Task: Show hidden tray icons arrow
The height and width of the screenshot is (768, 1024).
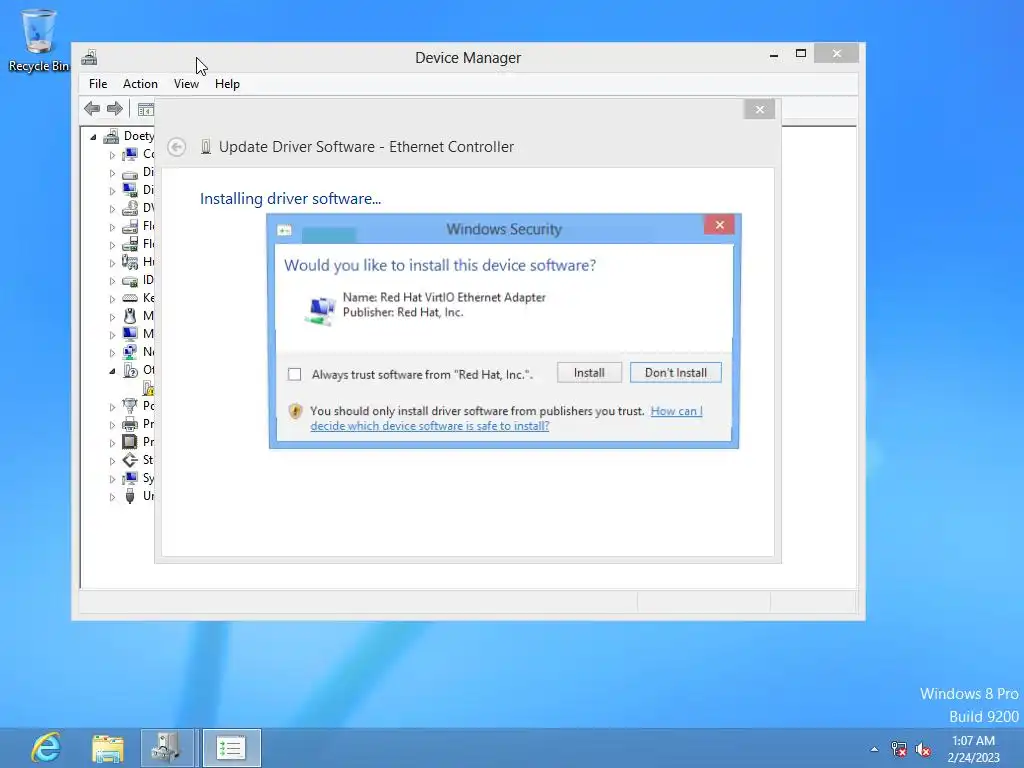Action: pyautogui.click(x=874, y=749)
